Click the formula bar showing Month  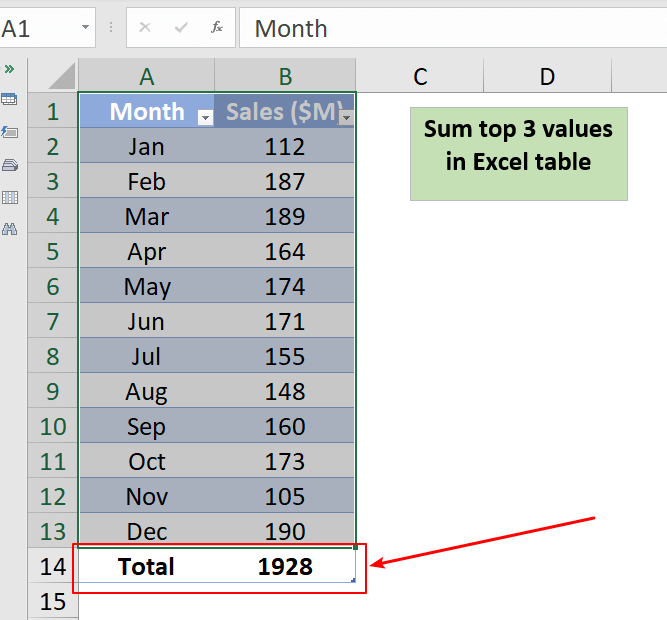(x=450, y=28)
